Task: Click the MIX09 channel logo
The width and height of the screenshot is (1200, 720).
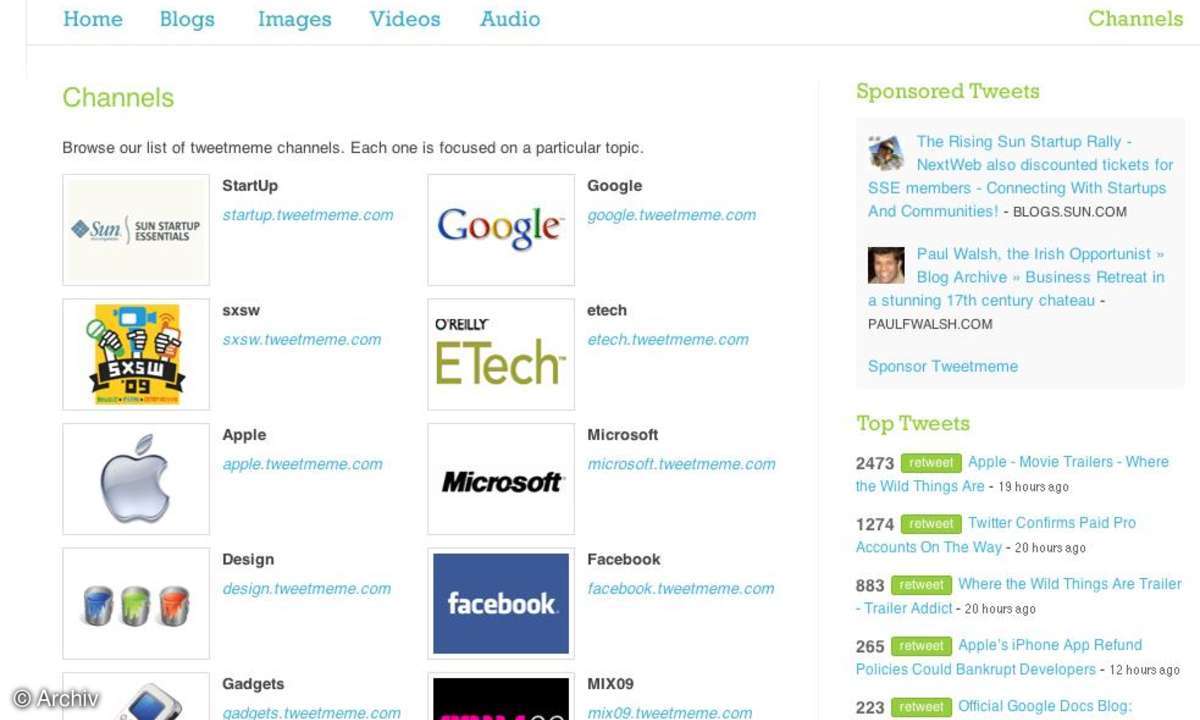Action: coord(501,697)
